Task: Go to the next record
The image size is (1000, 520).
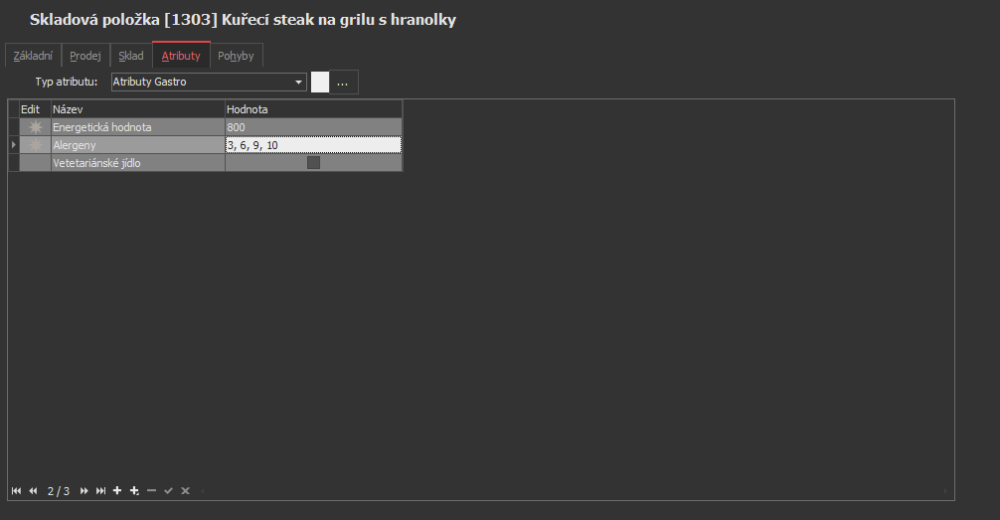Action: click(x=84, y=491)
